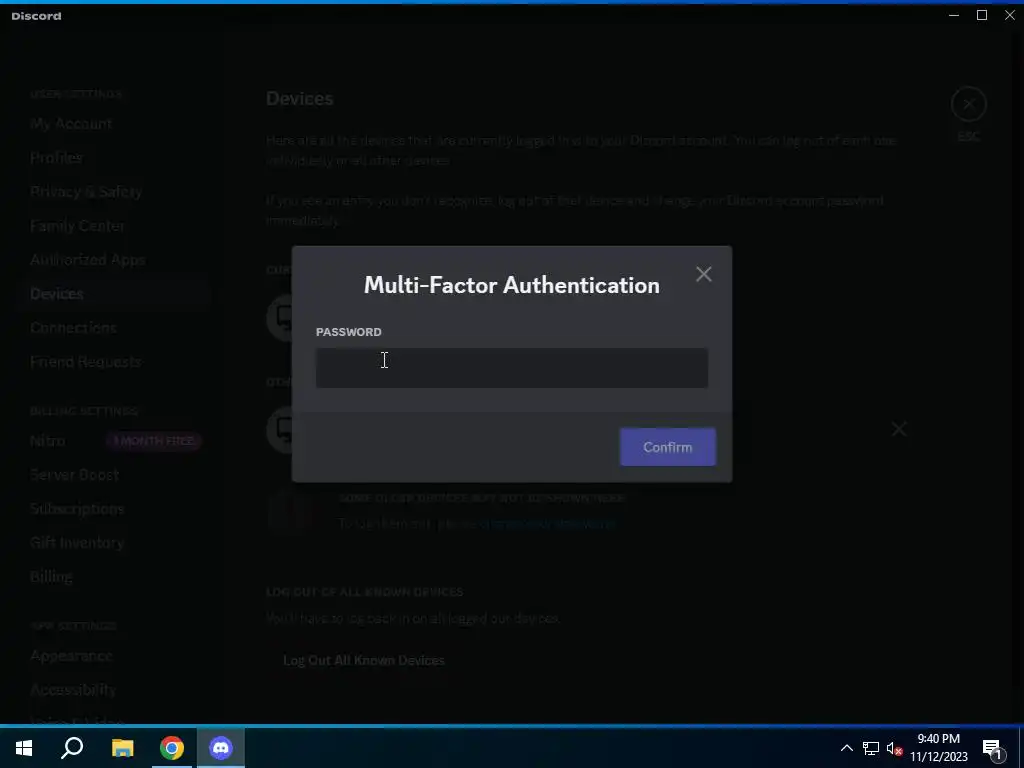Open Gift Inventory page
The image size is (1024, 768).
pos(77,543)
